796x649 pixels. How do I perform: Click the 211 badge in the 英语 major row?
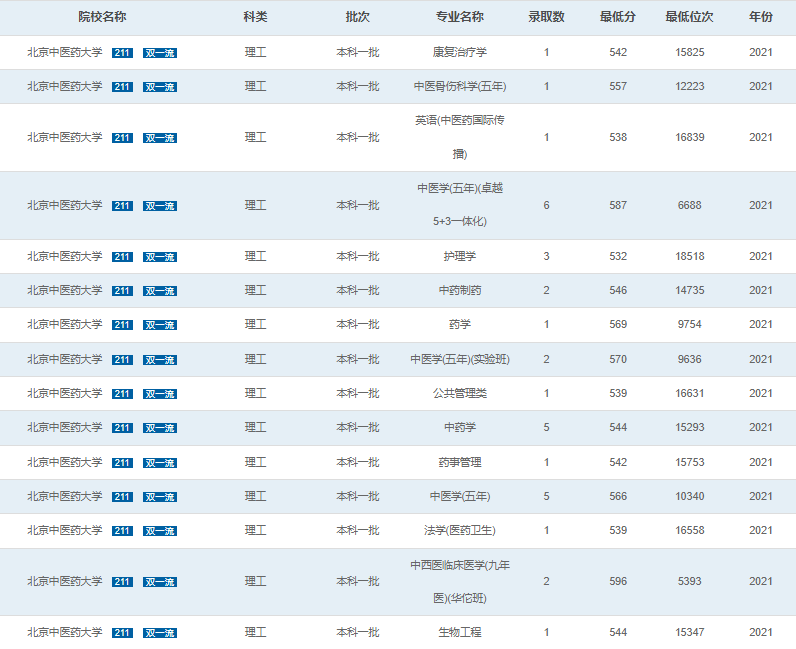122,138
